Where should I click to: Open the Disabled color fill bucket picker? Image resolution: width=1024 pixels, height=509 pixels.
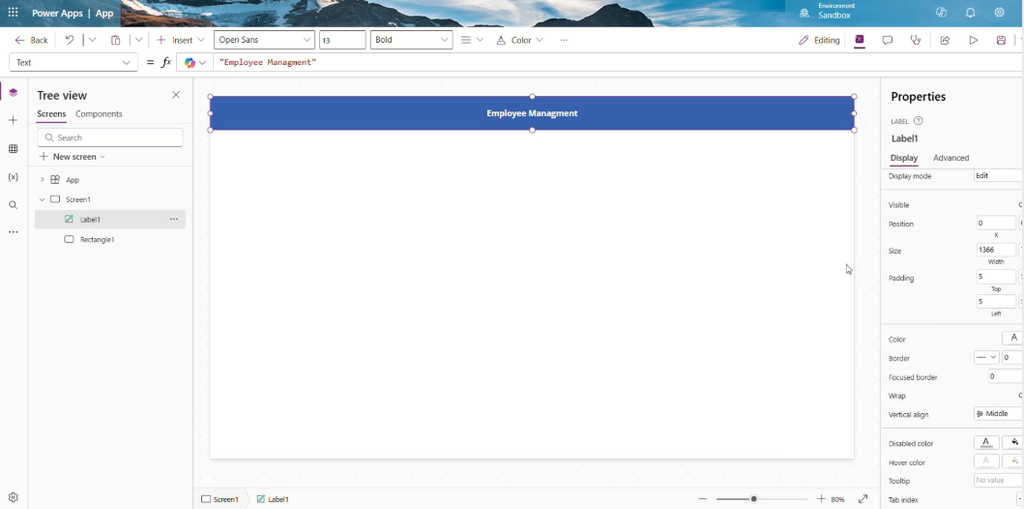pyautogui.click(x=1014, y=443)
